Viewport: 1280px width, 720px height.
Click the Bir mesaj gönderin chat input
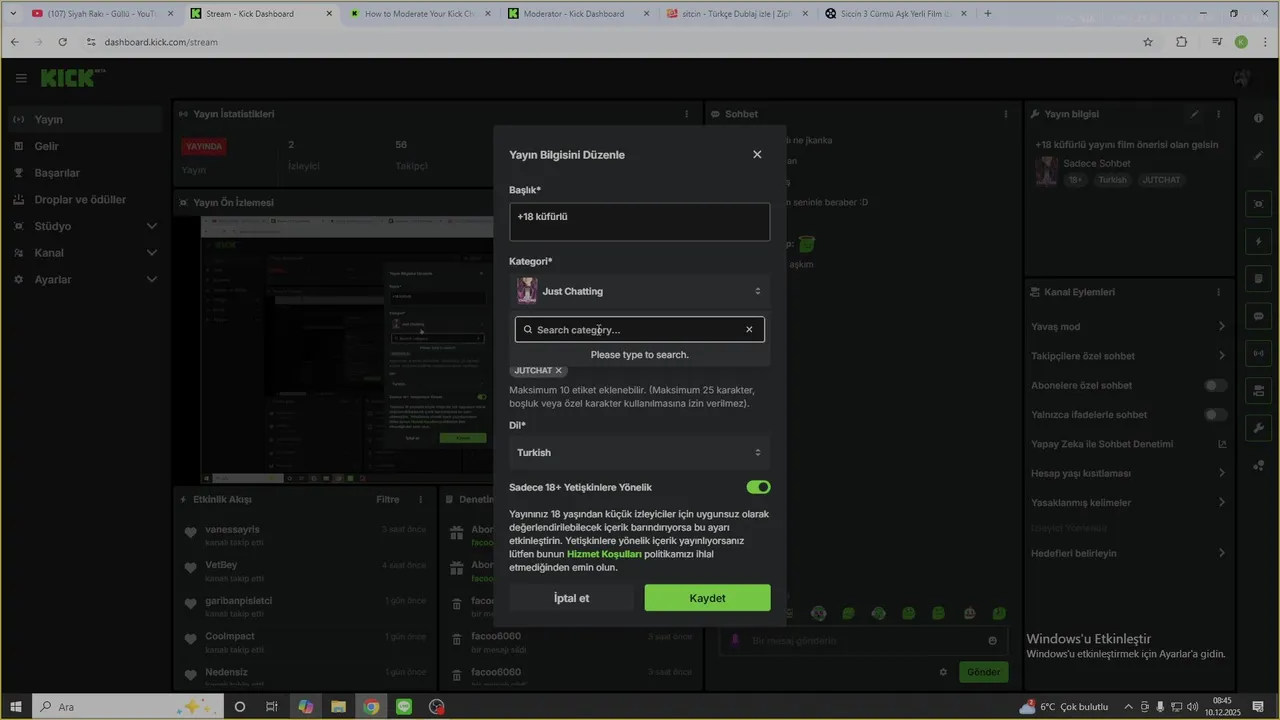[862, 641]
